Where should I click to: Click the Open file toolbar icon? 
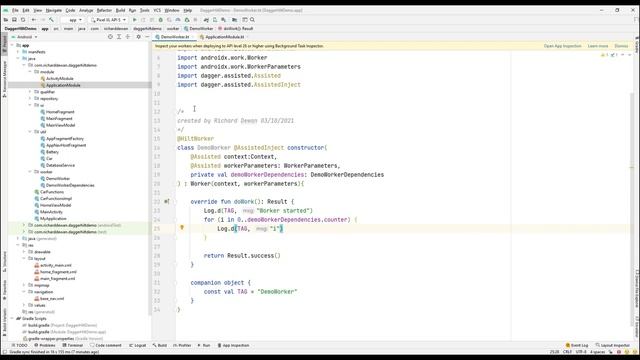(6, 20)
